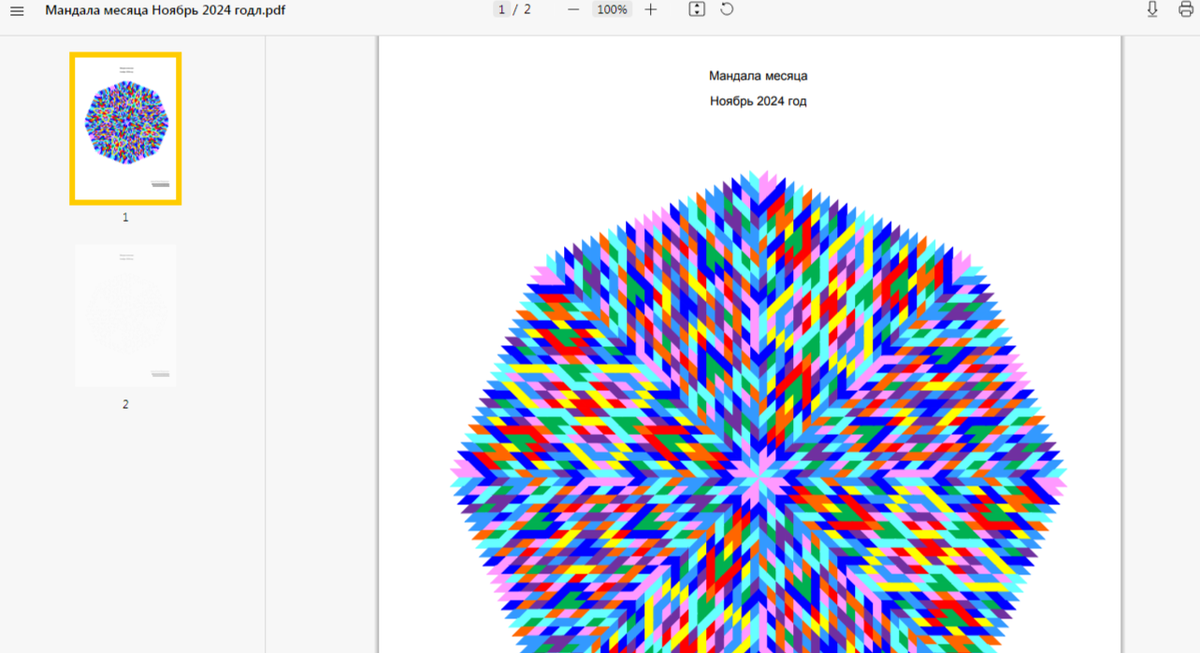Zoom out with the minus icon
This screenshot has height=653, width=1200.
click(x=573, y=9)
